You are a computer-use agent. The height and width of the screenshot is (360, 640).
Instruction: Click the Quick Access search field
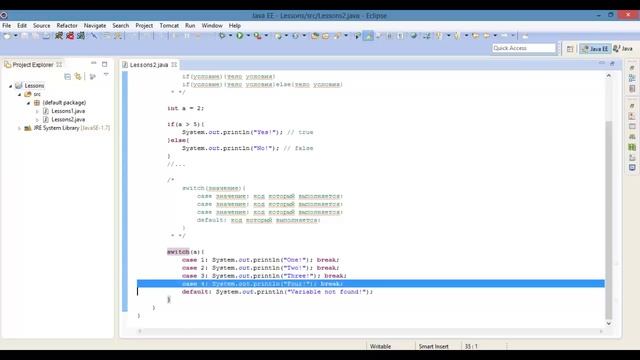click(524, 48)
